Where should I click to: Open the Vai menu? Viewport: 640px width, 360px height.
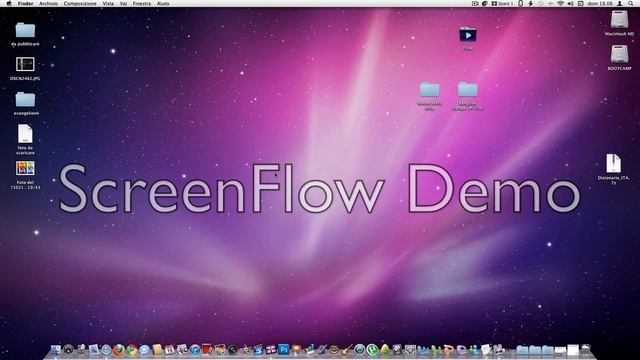point(123,3)
